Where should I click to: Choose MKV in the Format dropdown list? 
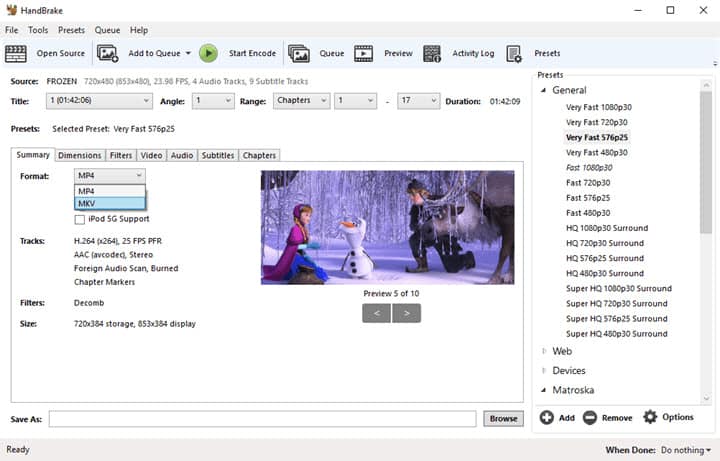(x=110, y=203)
